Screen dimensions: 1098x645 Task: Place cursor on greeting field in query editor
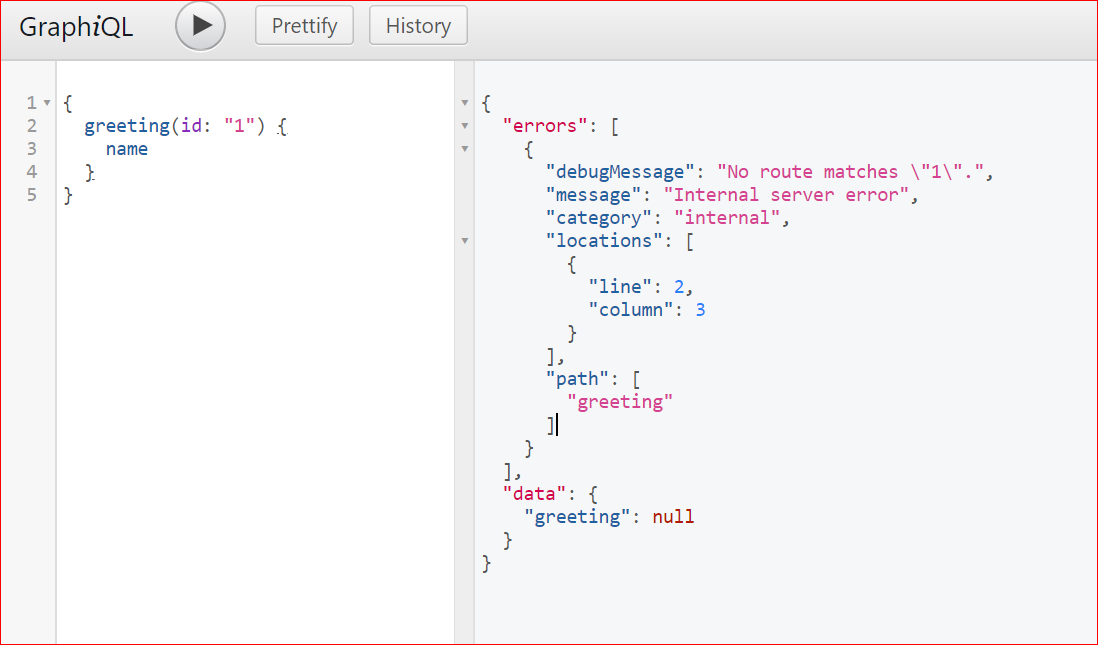(x=127, y=127)
